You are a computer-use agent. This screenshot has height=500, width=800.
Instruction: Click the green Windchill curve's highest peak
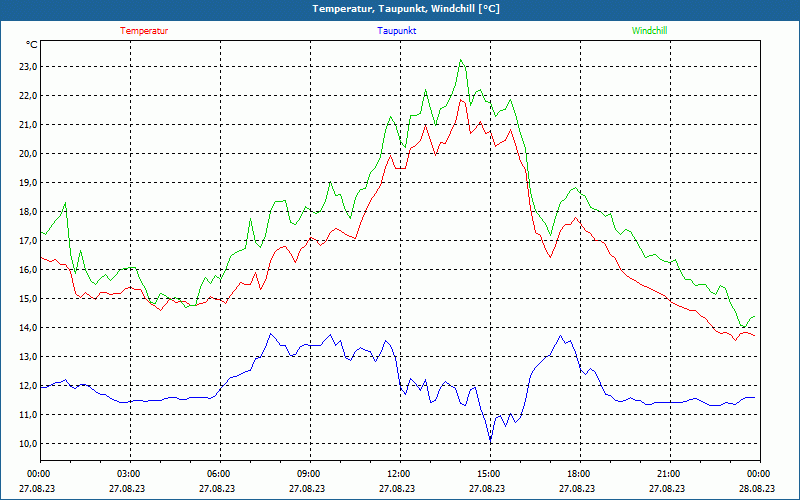(x=461, y=60)
